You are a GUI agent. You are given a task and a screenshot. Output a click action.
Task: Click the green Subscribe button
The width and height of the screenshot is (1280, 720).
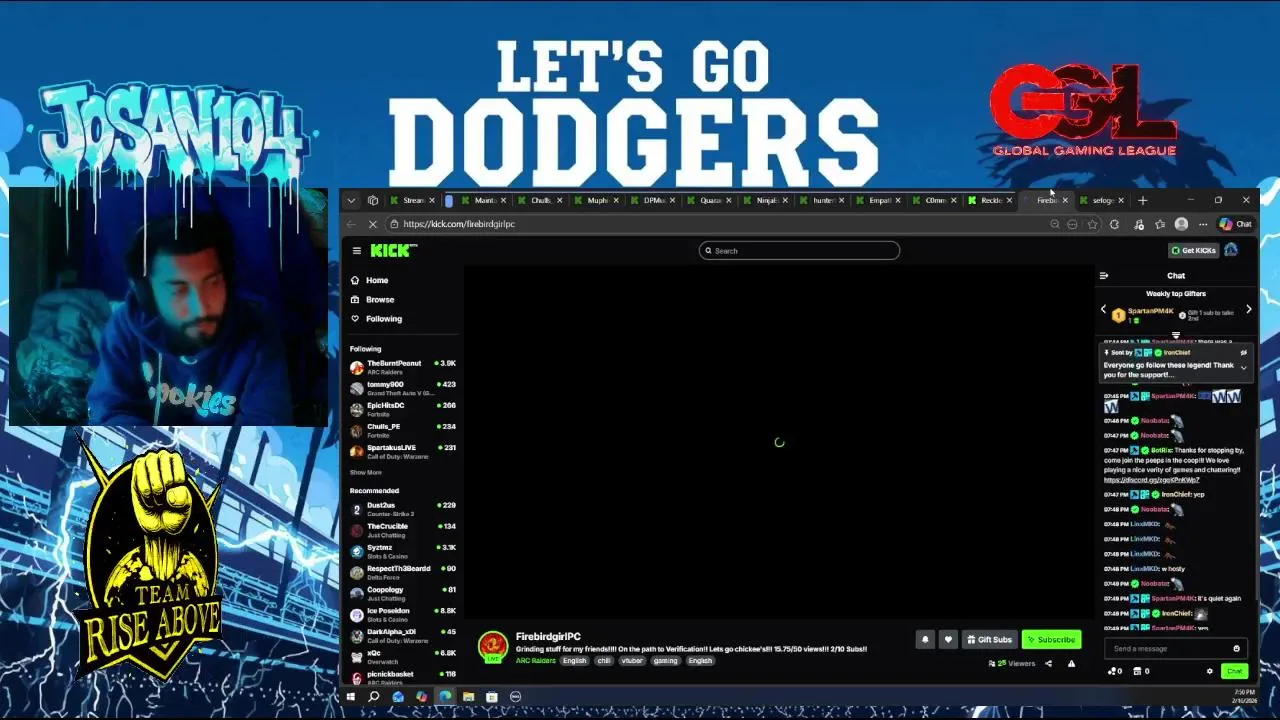click(1051, 640)
